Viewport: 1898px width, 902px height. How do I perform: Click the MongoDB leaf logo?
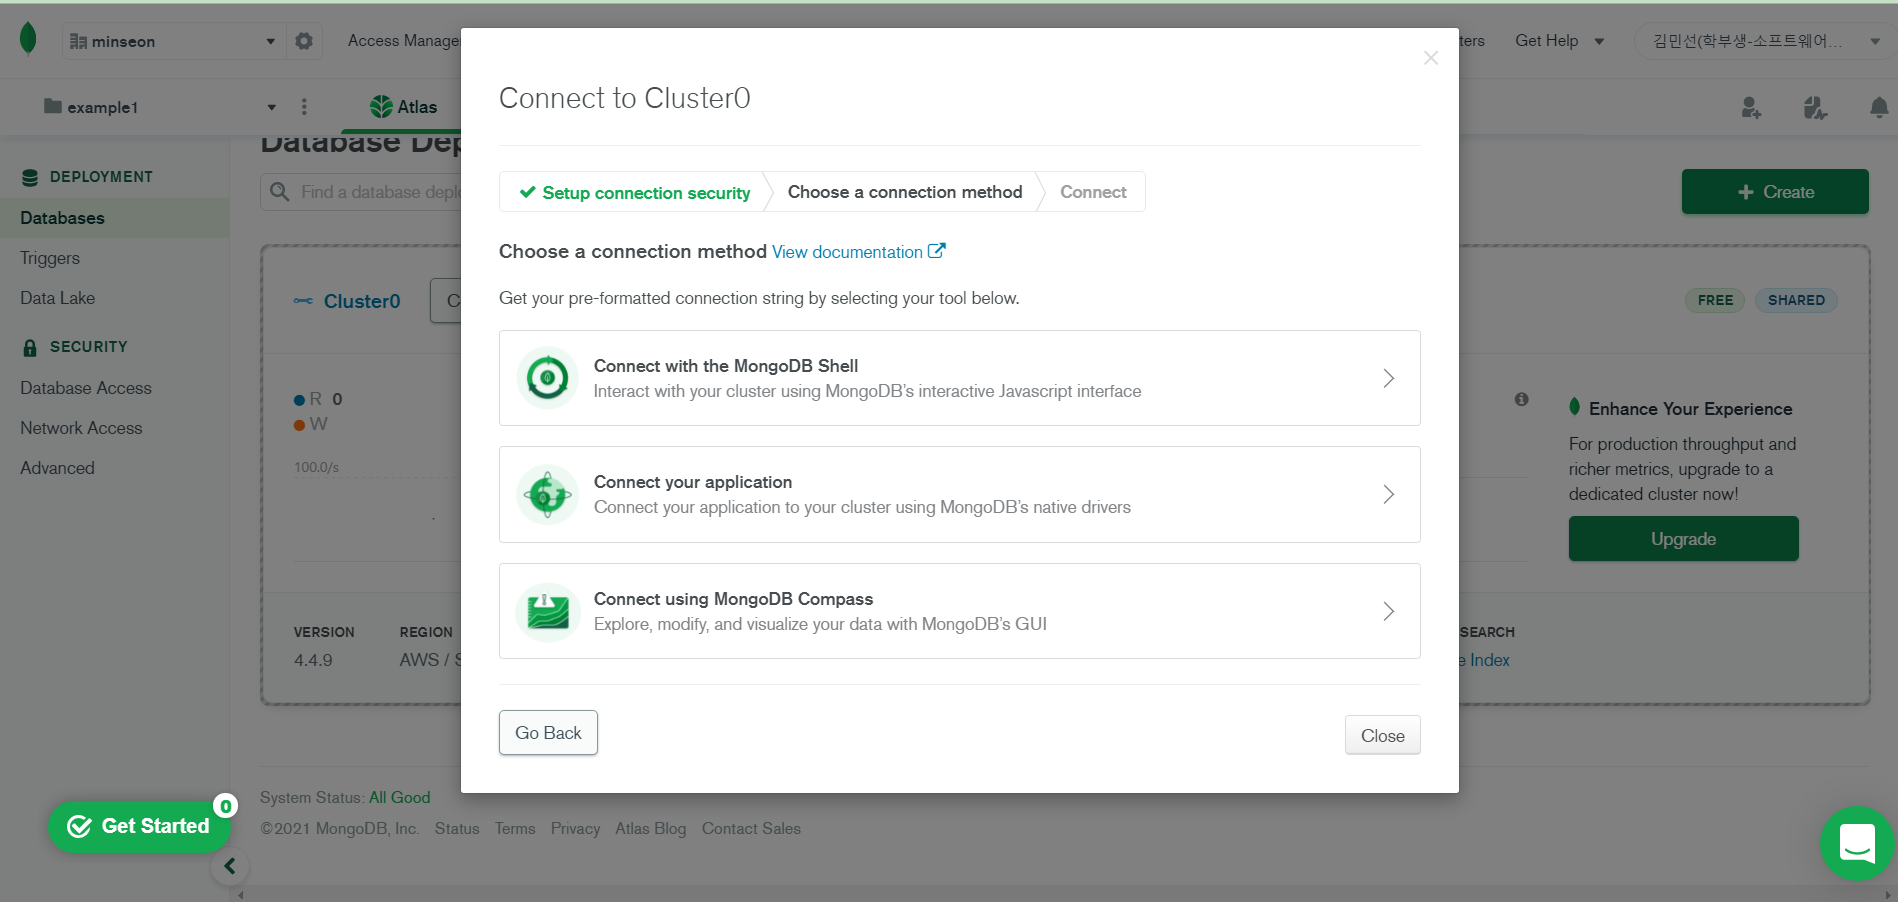click(28, 39)
